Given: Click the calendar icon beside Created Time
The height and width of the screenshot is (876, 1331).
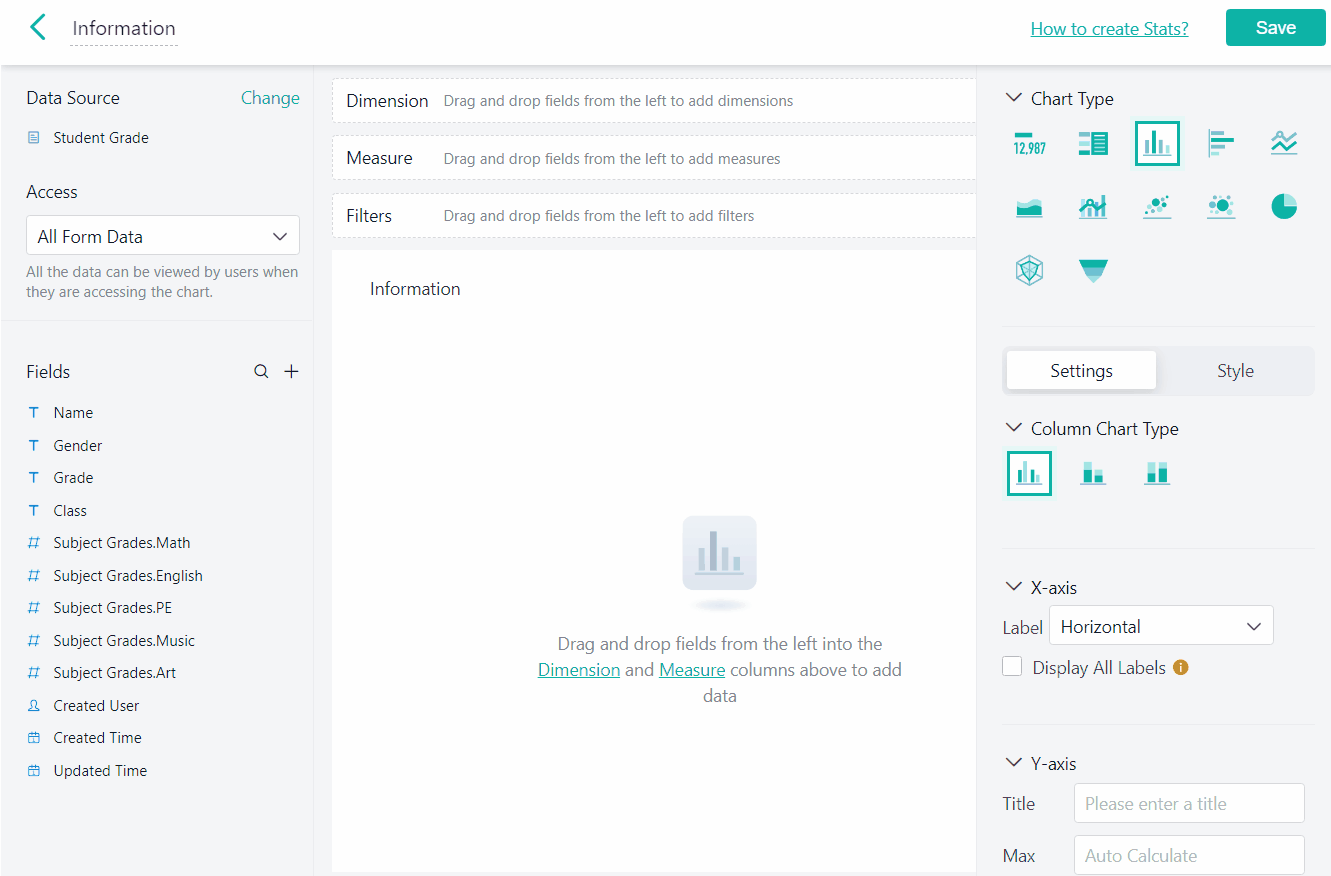Looking at the screenshot, I should tap(34, 738).
